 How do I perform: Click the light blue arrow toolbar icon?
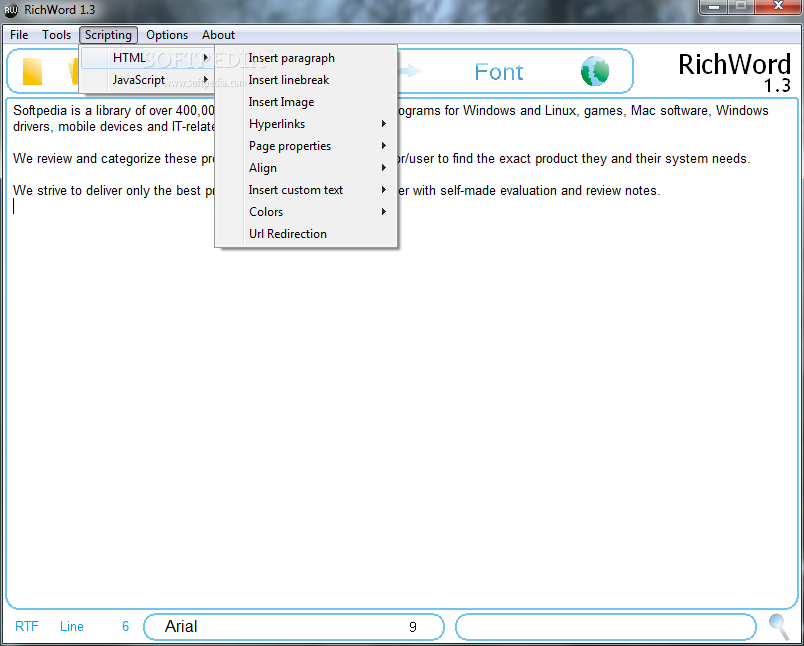410,71
